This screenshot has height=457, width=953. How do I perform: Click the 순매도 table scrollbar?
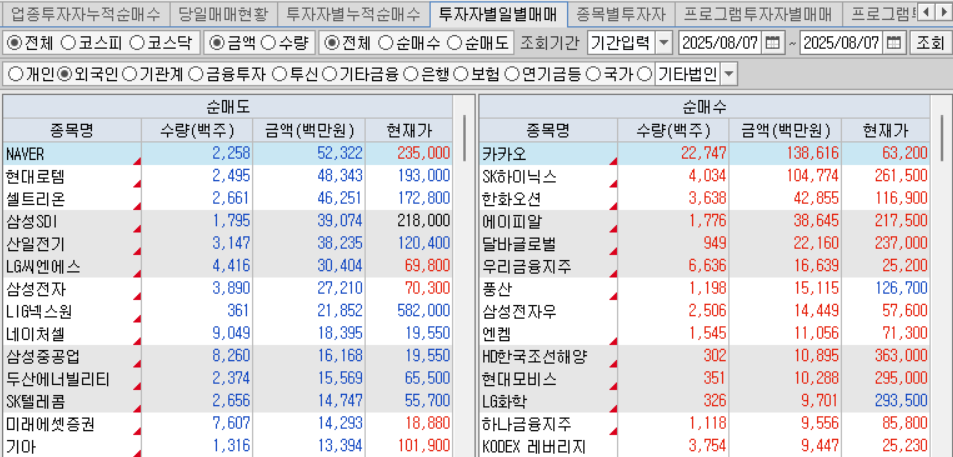pos(464,137)
